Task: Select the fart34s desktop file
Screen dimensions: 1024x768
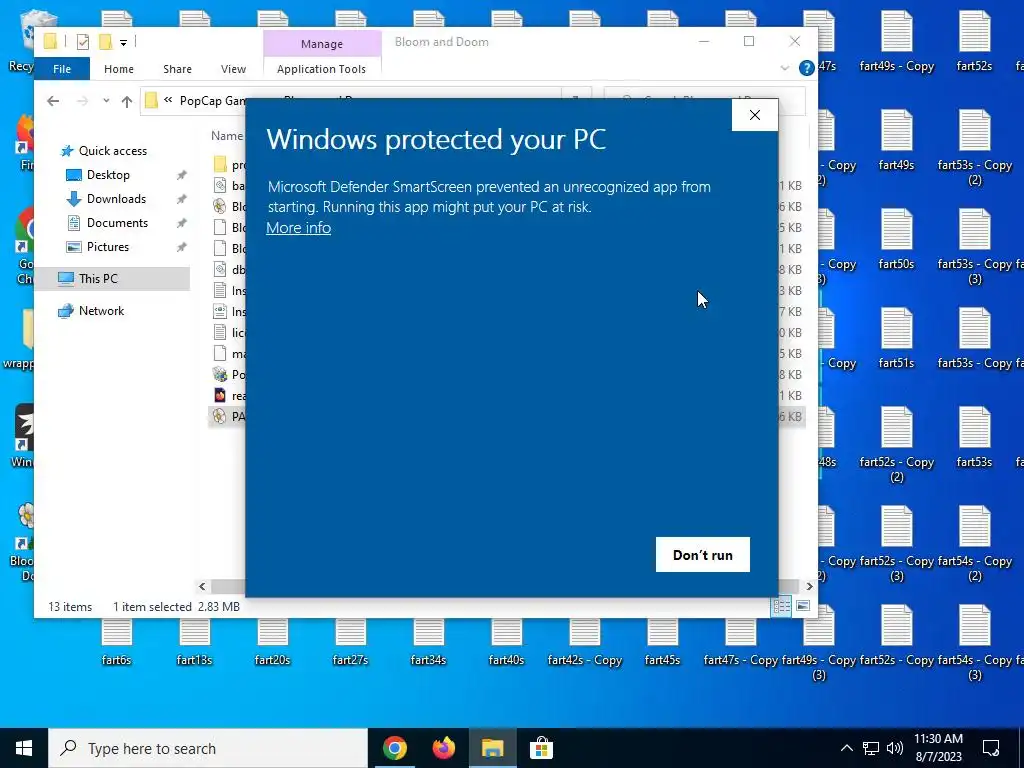Action: point(428,642)
